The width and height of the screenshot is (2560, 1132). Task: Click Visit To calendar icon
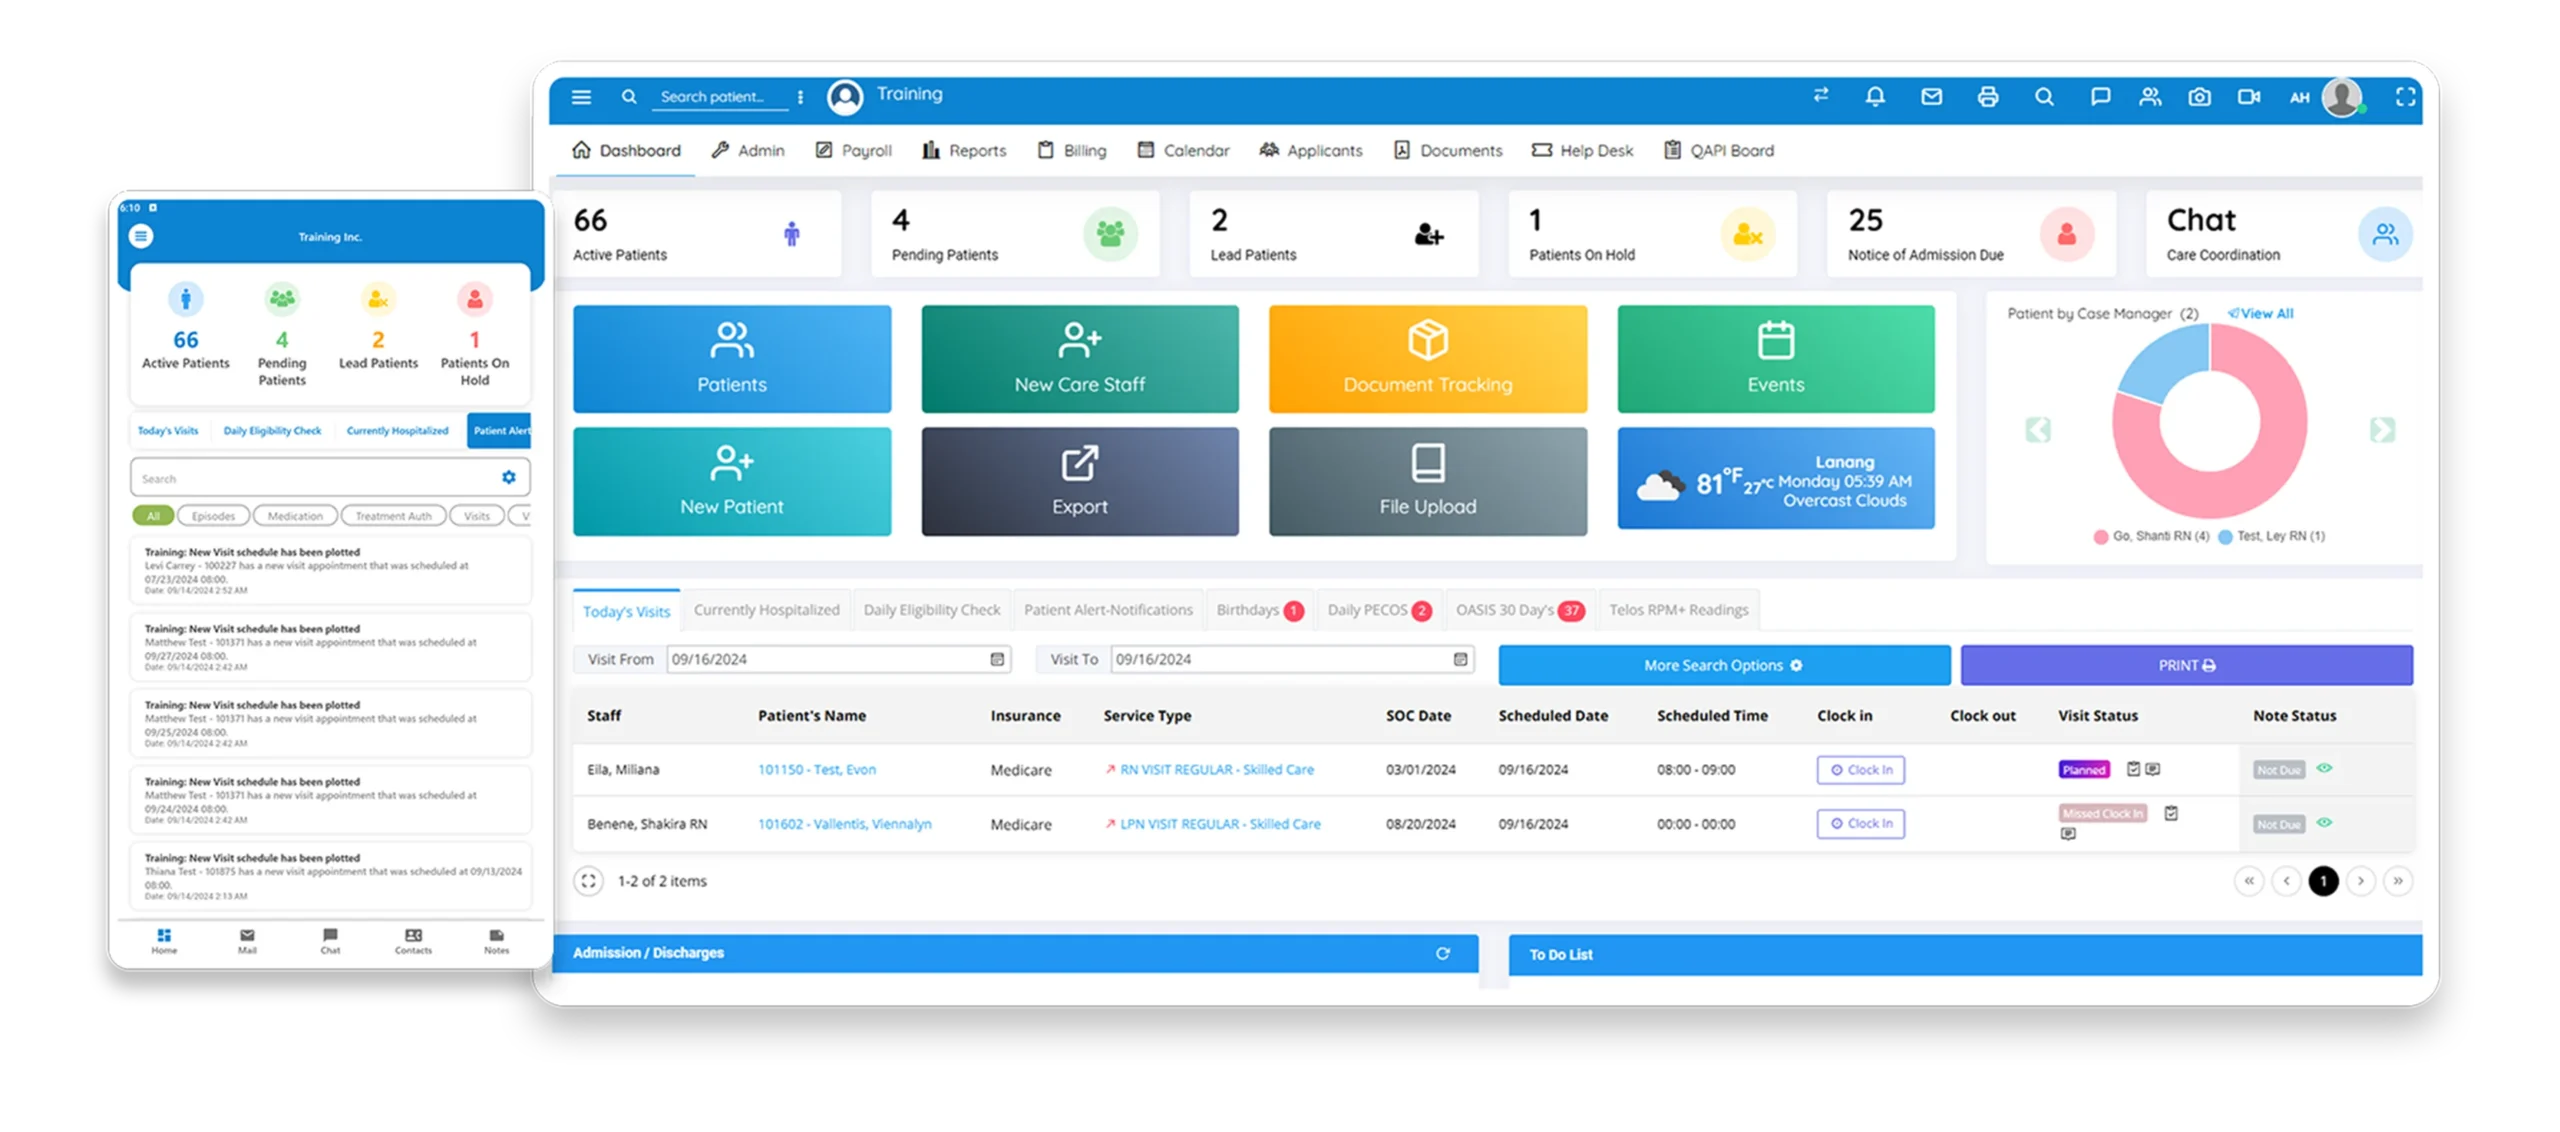click(x=1459, y=659)
